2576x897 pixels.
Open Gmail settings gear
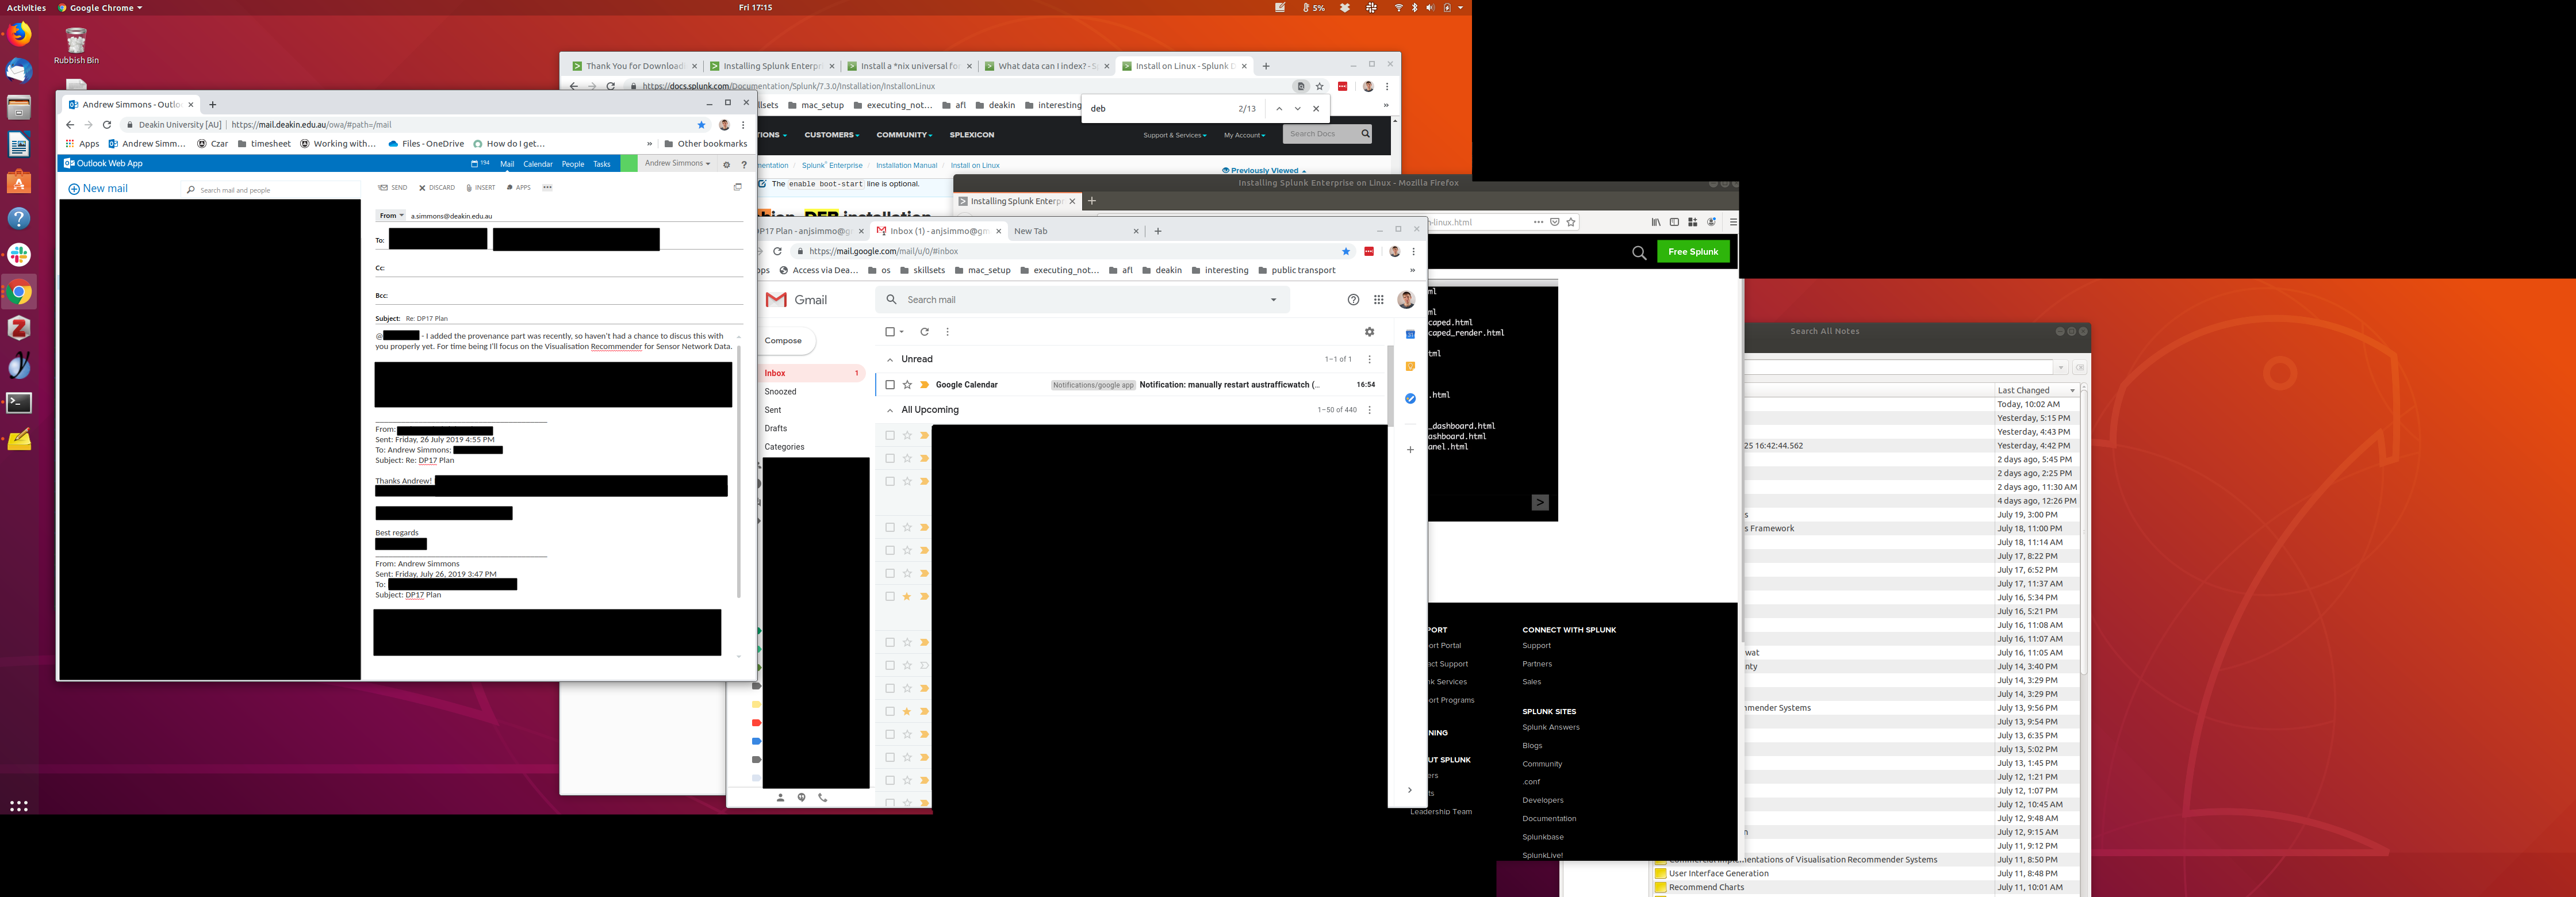coord(1369,332)
